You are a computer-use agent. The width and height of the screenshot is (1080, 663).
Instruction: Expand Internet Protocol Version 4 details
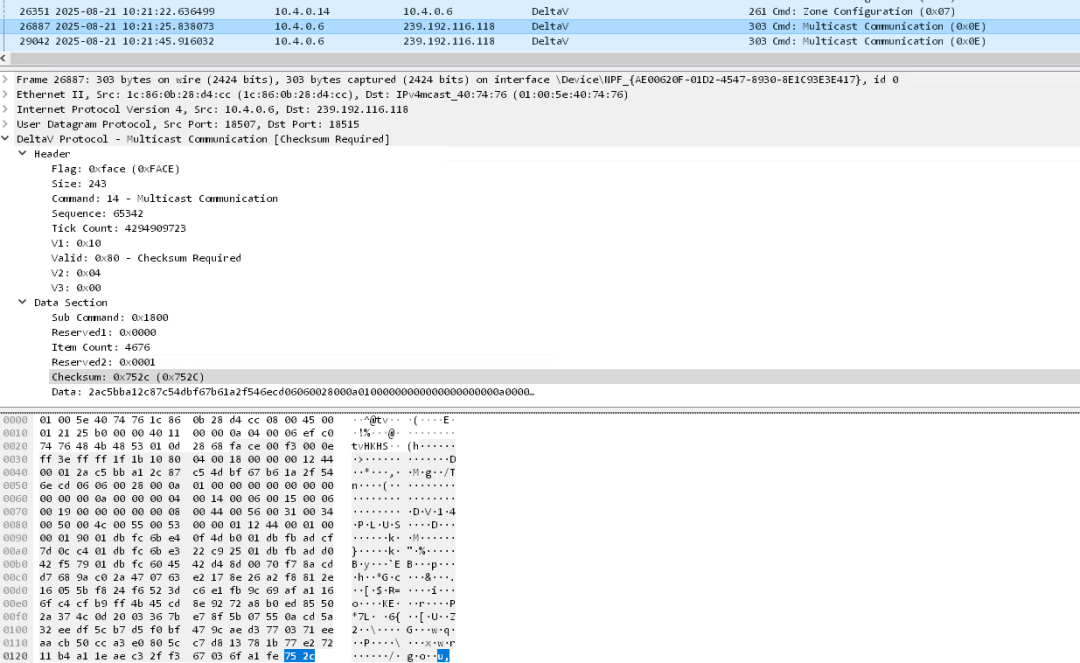(x=6, y=110)
